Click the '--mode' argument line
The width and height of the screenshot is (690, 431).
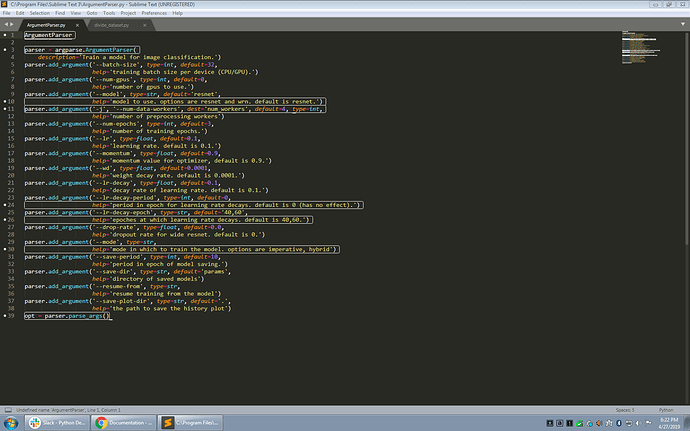(x=90, y=242)
